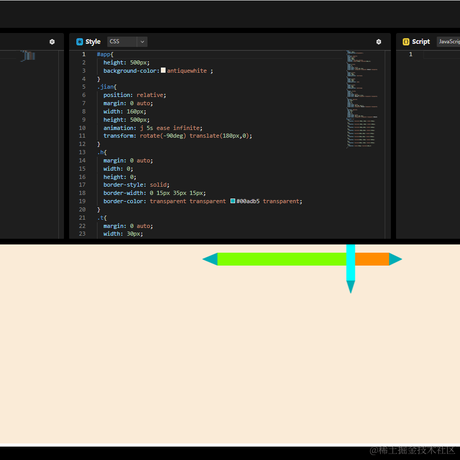Click the orange bar in the preview

click(x=372, y=259)
